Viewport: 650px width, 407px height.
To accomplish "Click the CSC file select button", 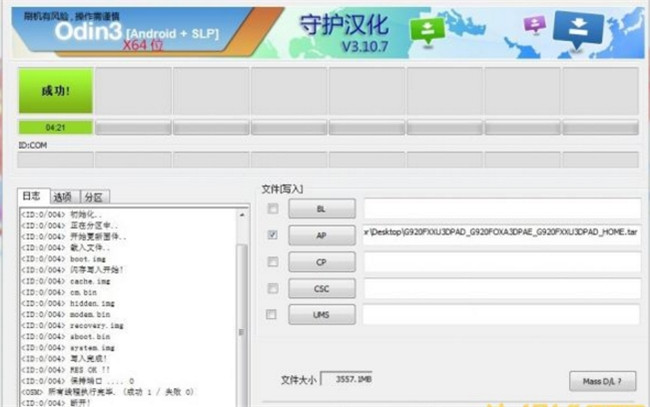I will tap(321, 288).
